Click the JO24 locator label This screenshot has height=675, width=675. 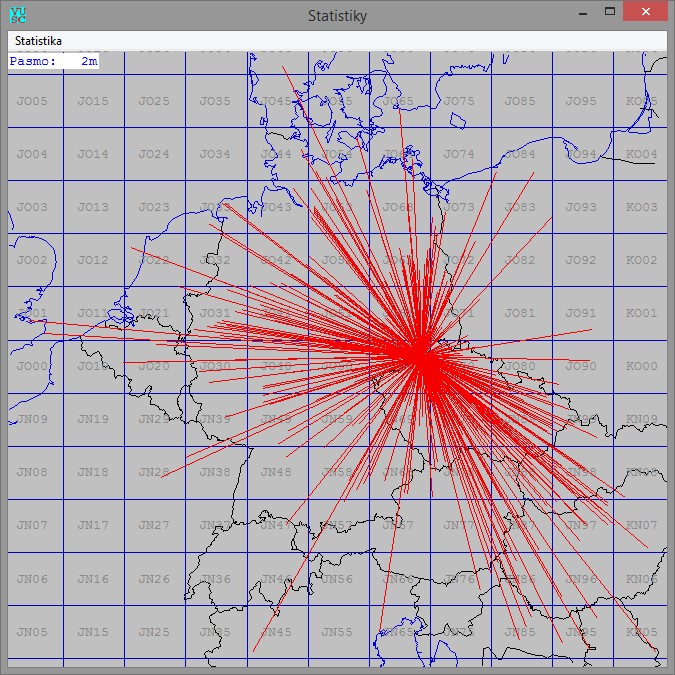click(154, 154)
